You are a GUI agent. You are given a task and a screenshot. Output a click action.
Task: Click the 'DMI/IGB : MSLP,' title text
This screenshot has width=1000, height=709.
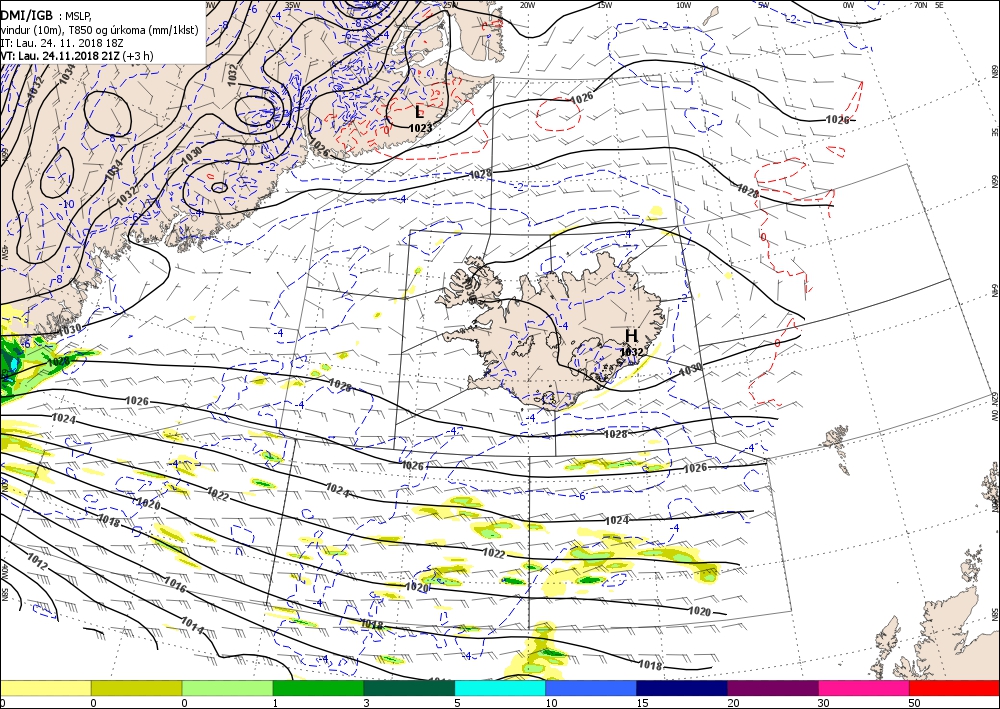pyautogui.click(x=47, y=16)
